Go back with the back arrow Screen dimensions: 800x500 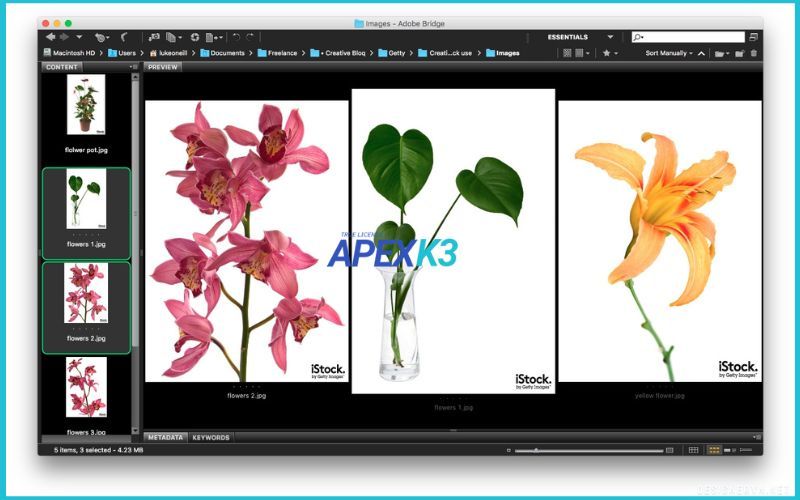[x=50, y=37]
